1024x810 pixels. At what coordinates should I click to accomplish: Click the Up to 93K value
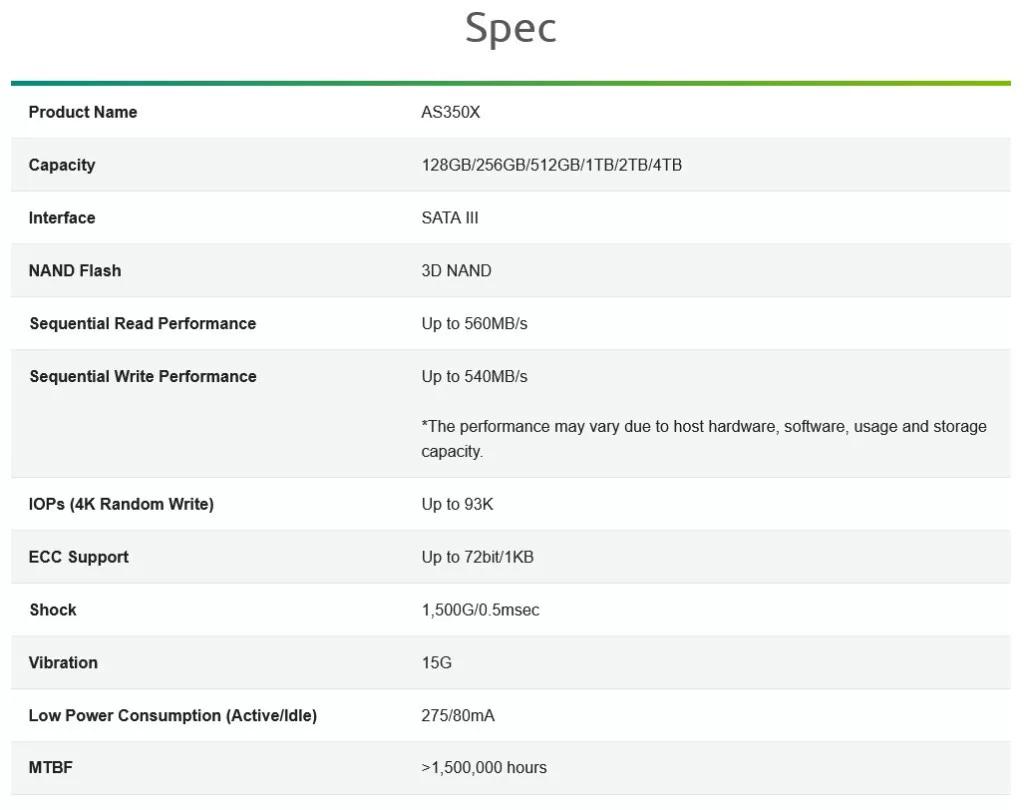(457, 505)
